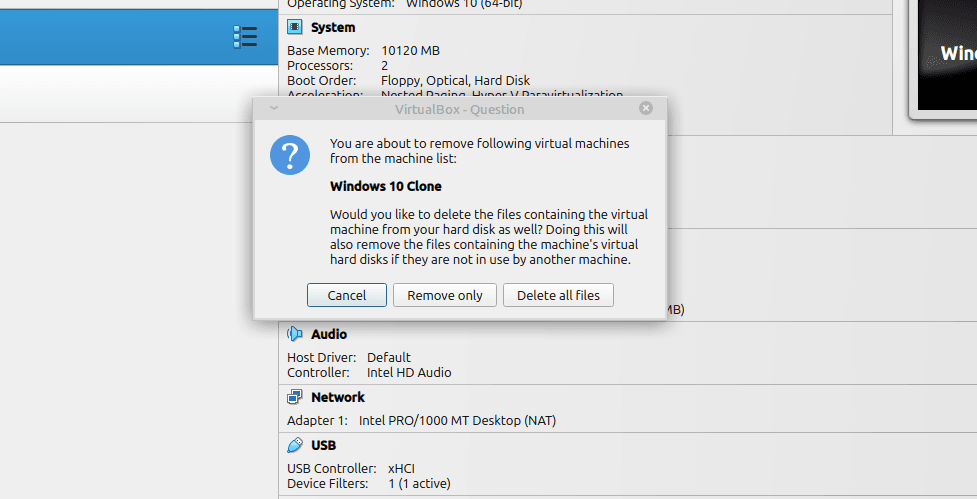Screen dimensions: 977x499
Task: Click the Host Driver Default value
Action: (388, 358)
